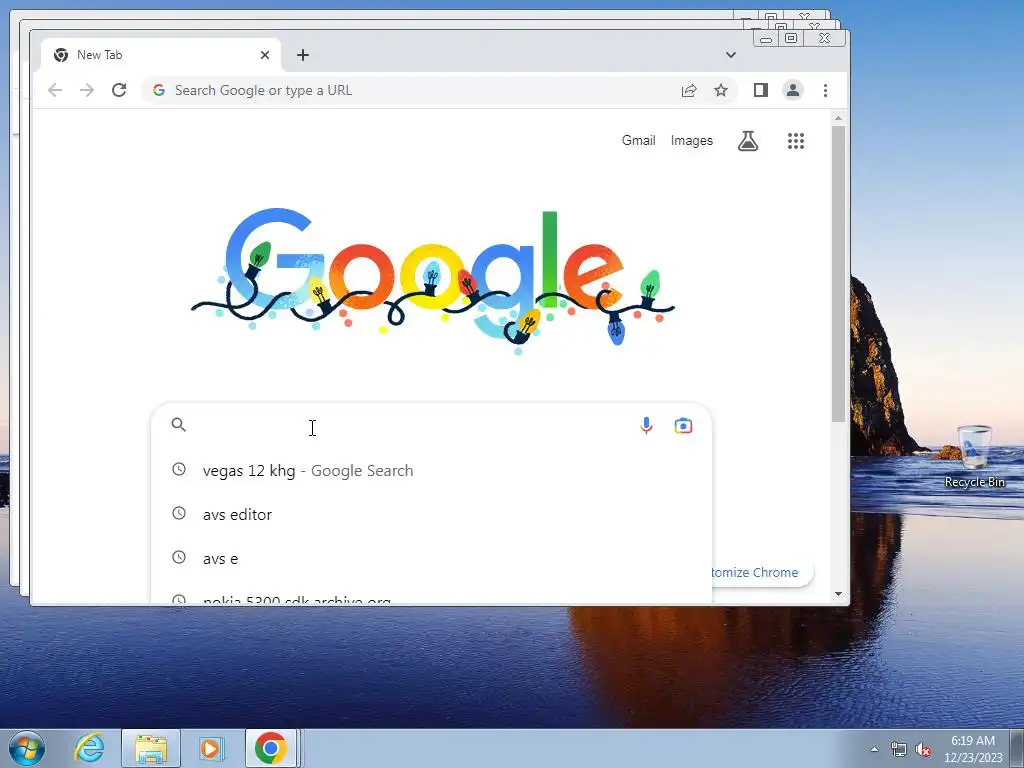Launch Internet Explorer from the taskbar
This screenshot has height=768, width=1024.
click(89, 748)
